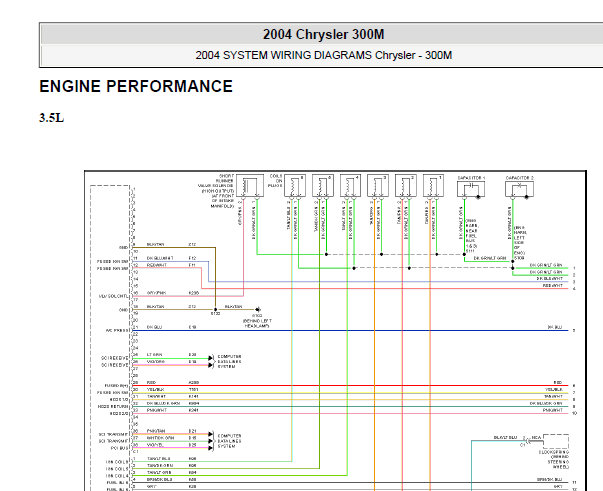Click the 'CAPACITOR 1' label
Viewport: 603px width, 491px height.
pyautogui.click(x=471, y=178)
